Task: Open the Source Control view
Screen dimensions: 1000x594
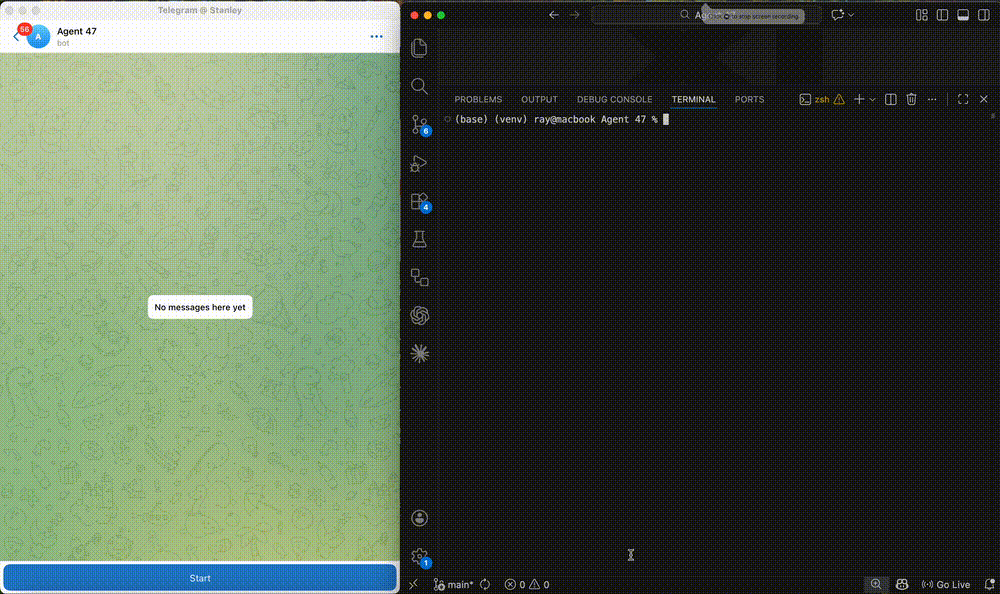Action: point(420,125)
